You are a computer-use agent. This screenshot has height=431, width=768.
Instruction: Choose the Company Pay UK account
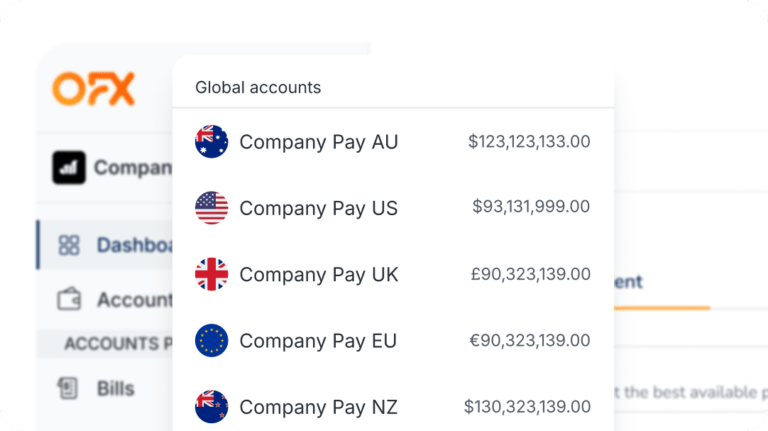point(319,274)
